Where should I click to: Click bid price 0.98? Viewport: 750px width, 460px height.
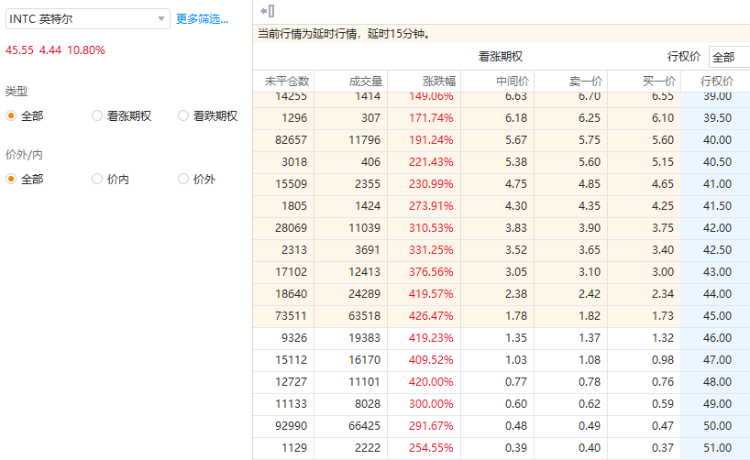point(662,360)
